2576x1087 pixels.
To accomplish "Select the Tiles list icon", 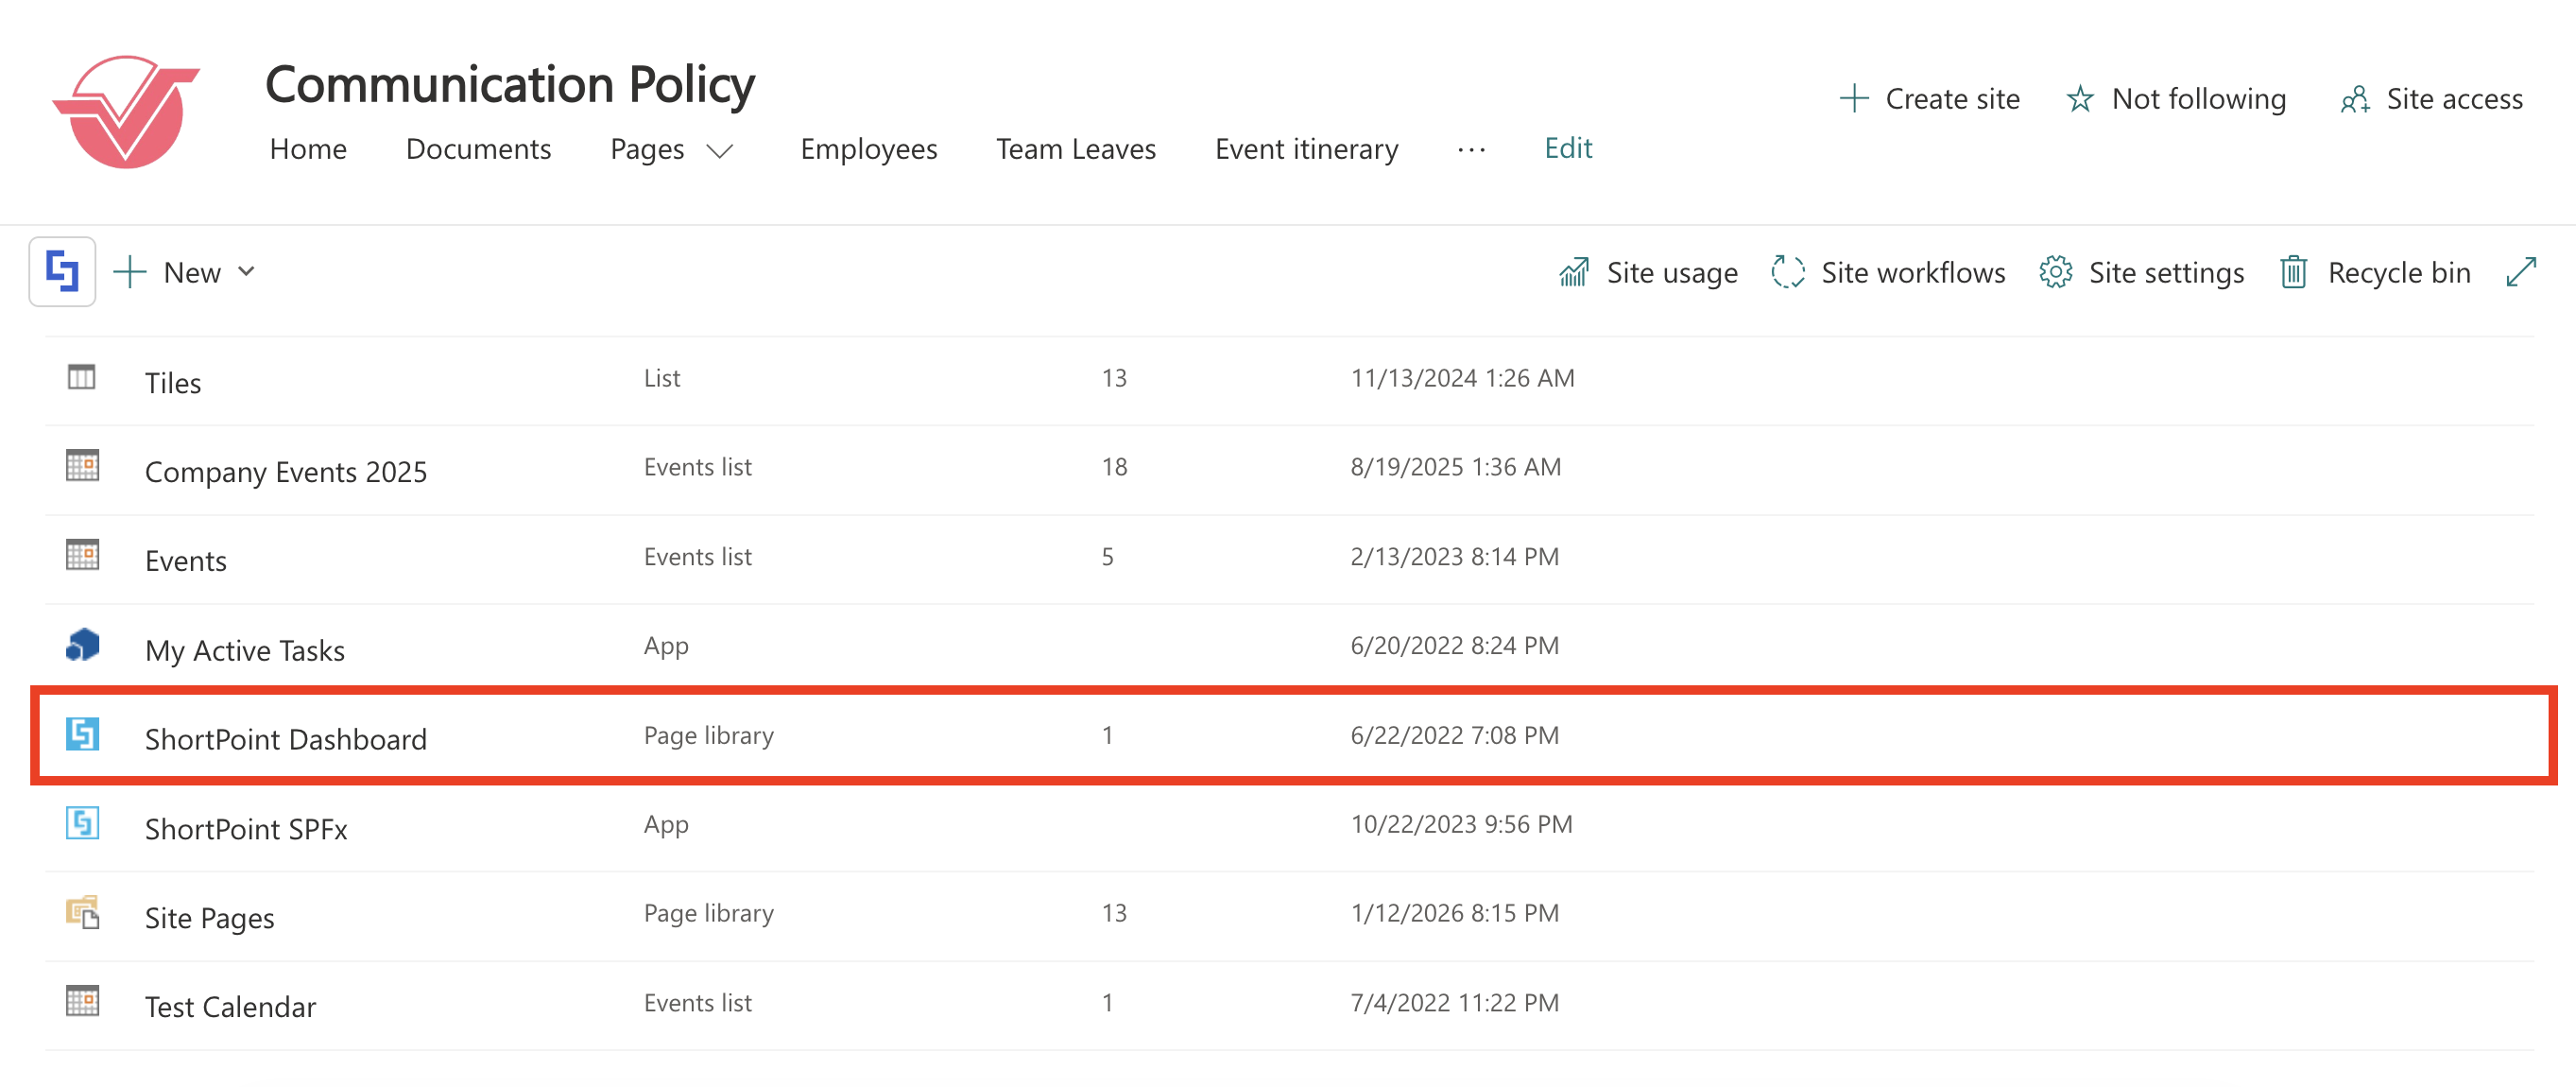I will pos(81,377).
